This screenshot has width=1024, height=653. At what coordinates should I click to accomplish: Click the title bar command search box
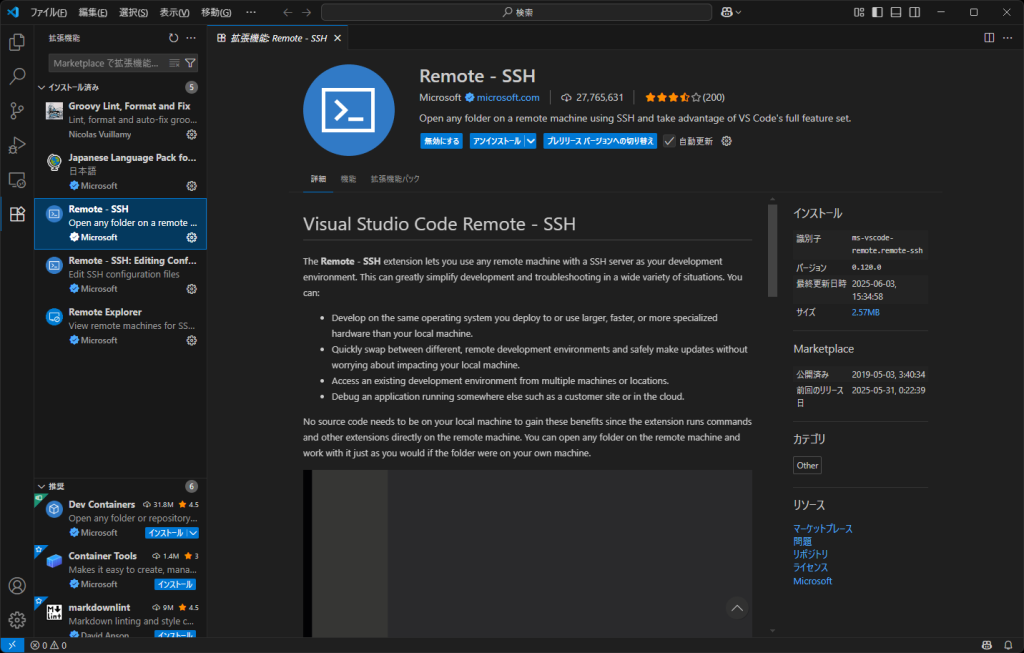(517, 12)
